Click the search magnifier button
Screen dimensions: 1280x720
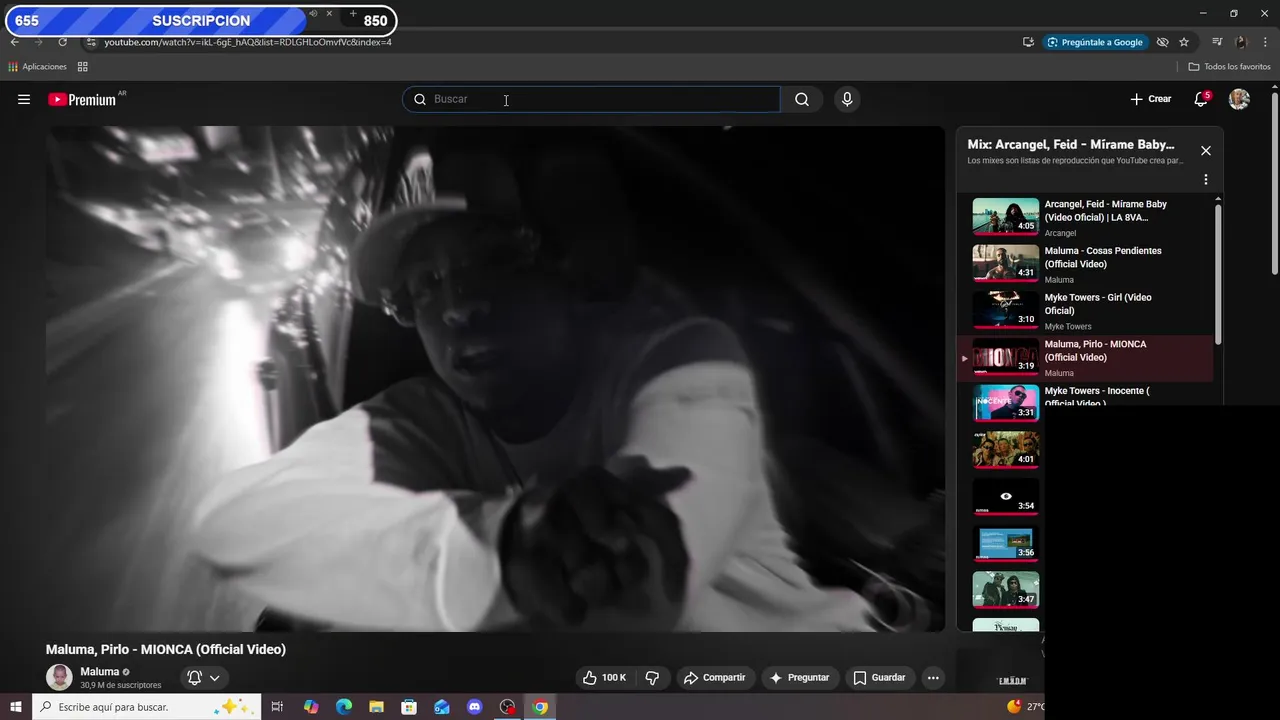802,99
